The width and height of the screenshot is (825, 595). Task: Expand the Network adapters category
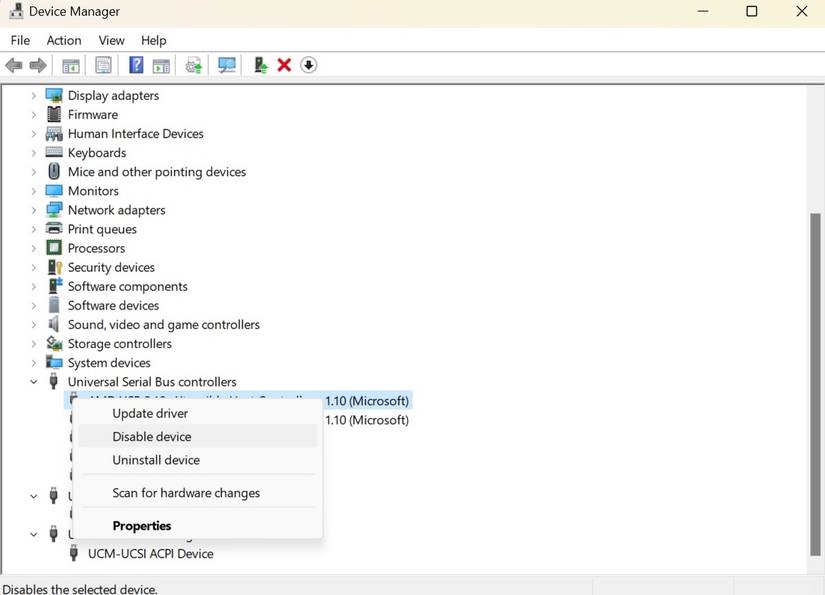point(33,210)
